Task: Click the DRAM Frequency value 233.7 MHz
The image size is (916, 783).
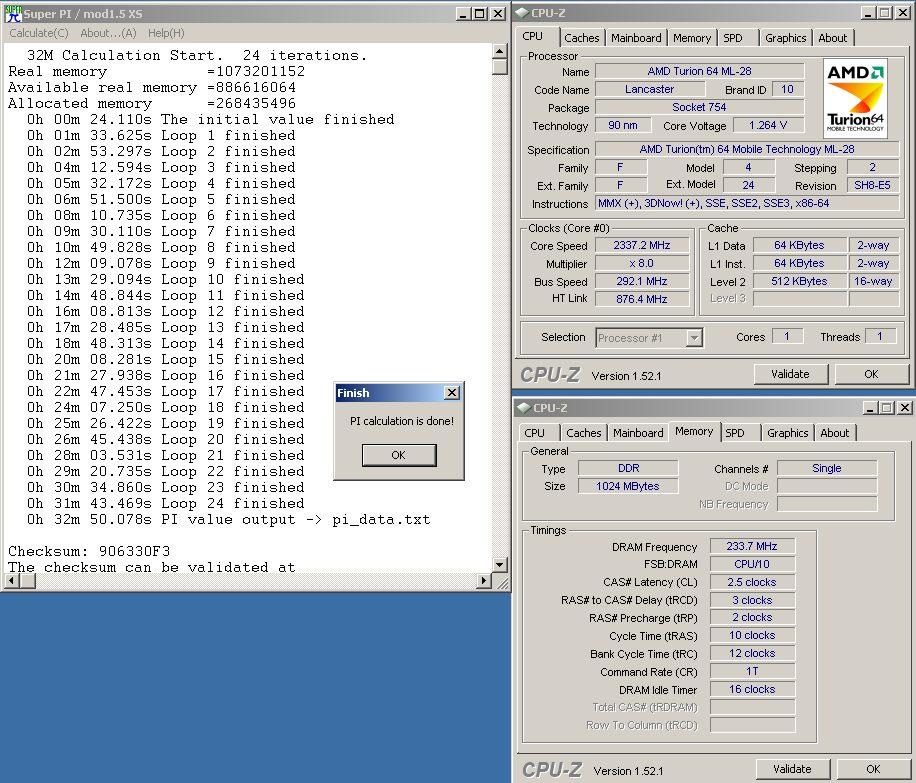Action: [752, 546]
